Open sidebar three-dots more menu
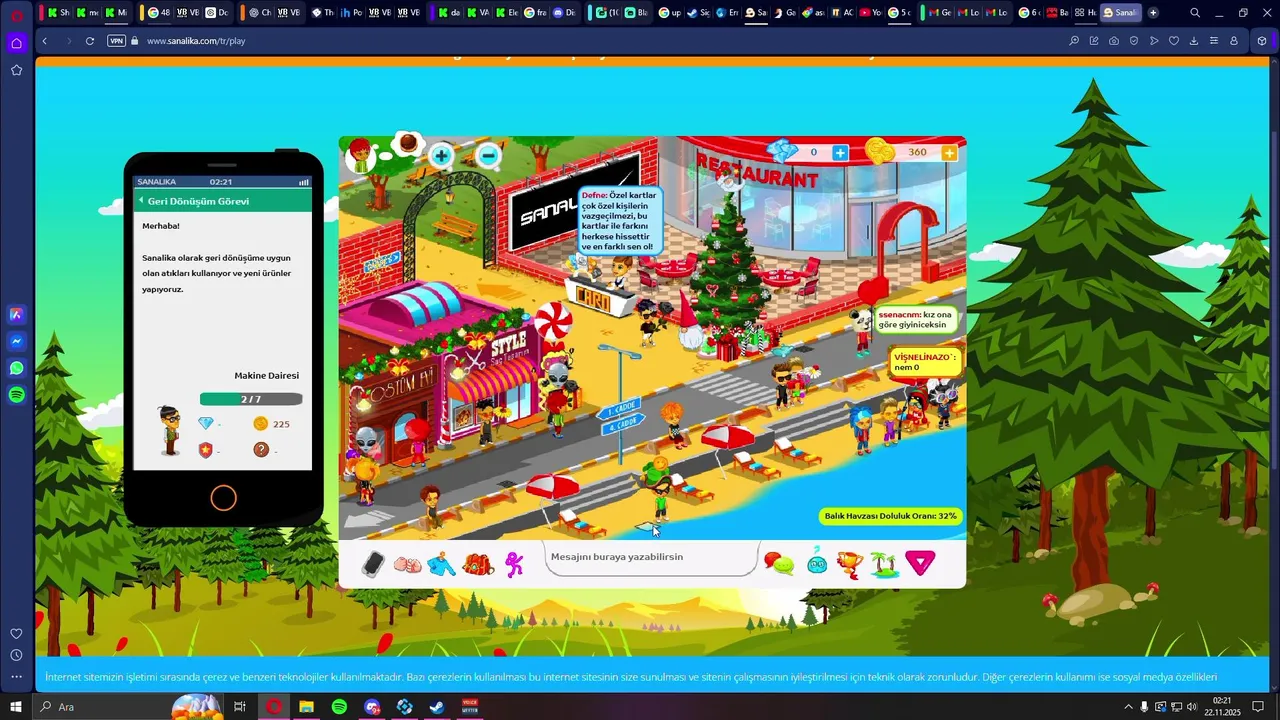This screenshot has height=720, width=1280. point(16,677)
